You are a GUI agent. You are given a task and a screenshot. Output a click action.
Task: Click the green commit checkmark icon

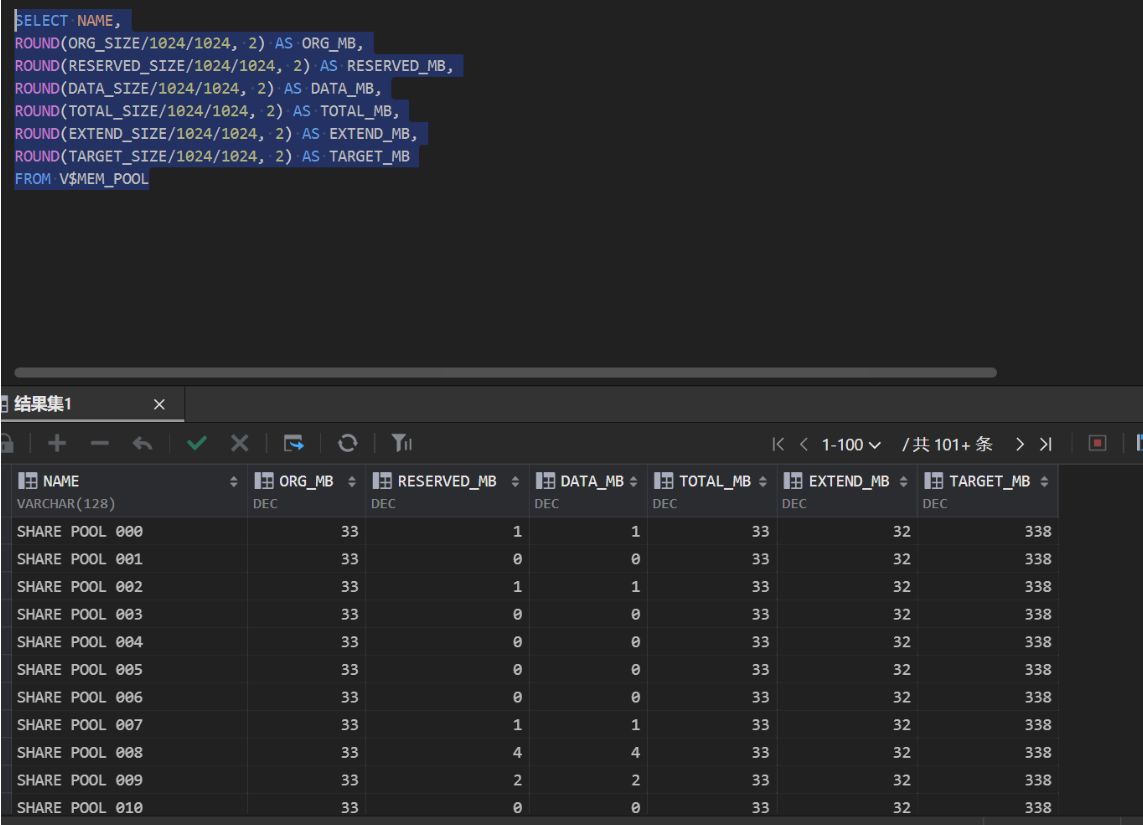point(197,443)
